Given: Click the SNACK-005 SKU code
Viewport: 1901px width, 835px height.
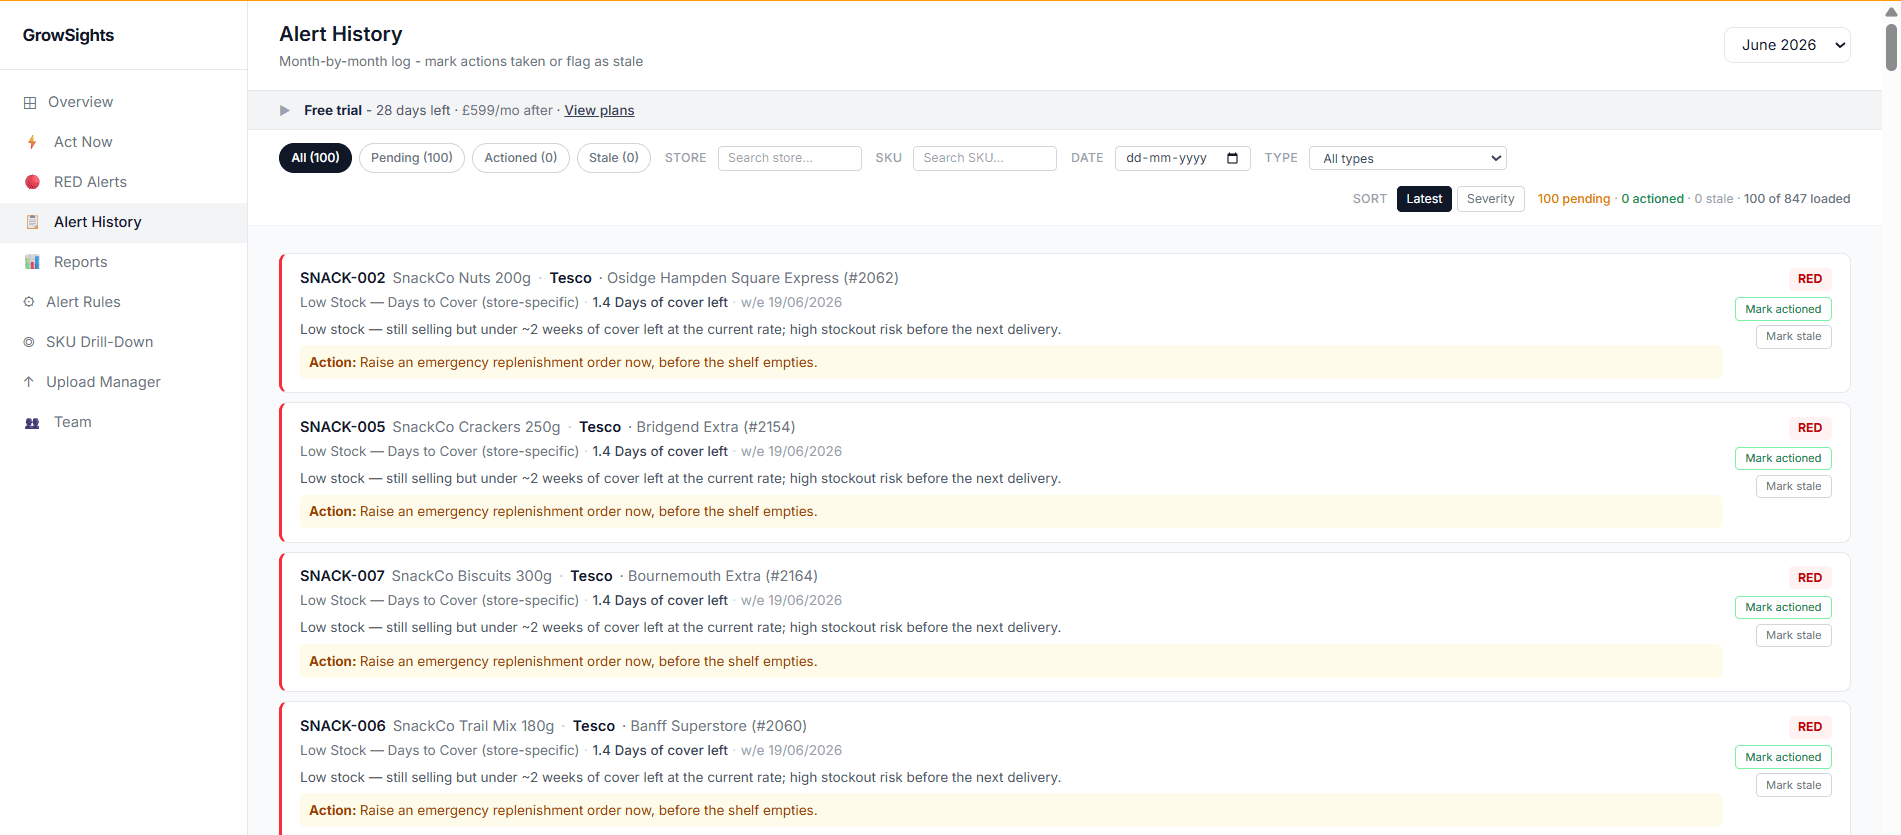Looking at the screenshot, I should (x=342, y=427).
